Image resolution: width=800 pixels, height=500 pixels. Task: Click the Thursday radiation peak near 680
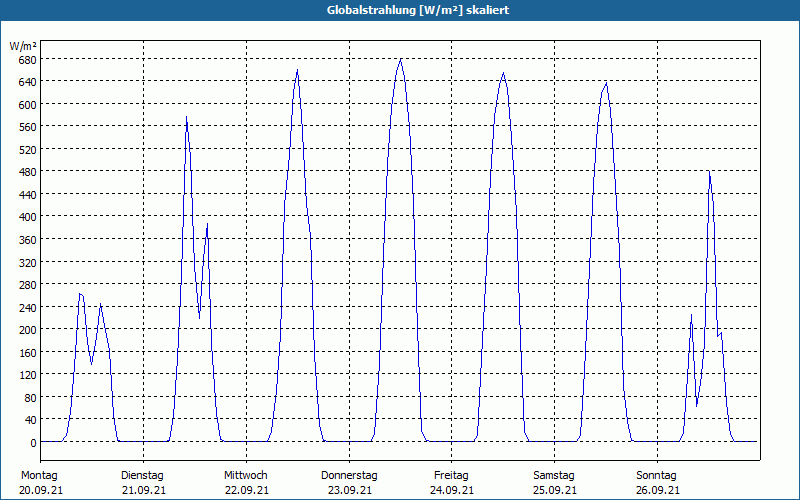point(401,60)
